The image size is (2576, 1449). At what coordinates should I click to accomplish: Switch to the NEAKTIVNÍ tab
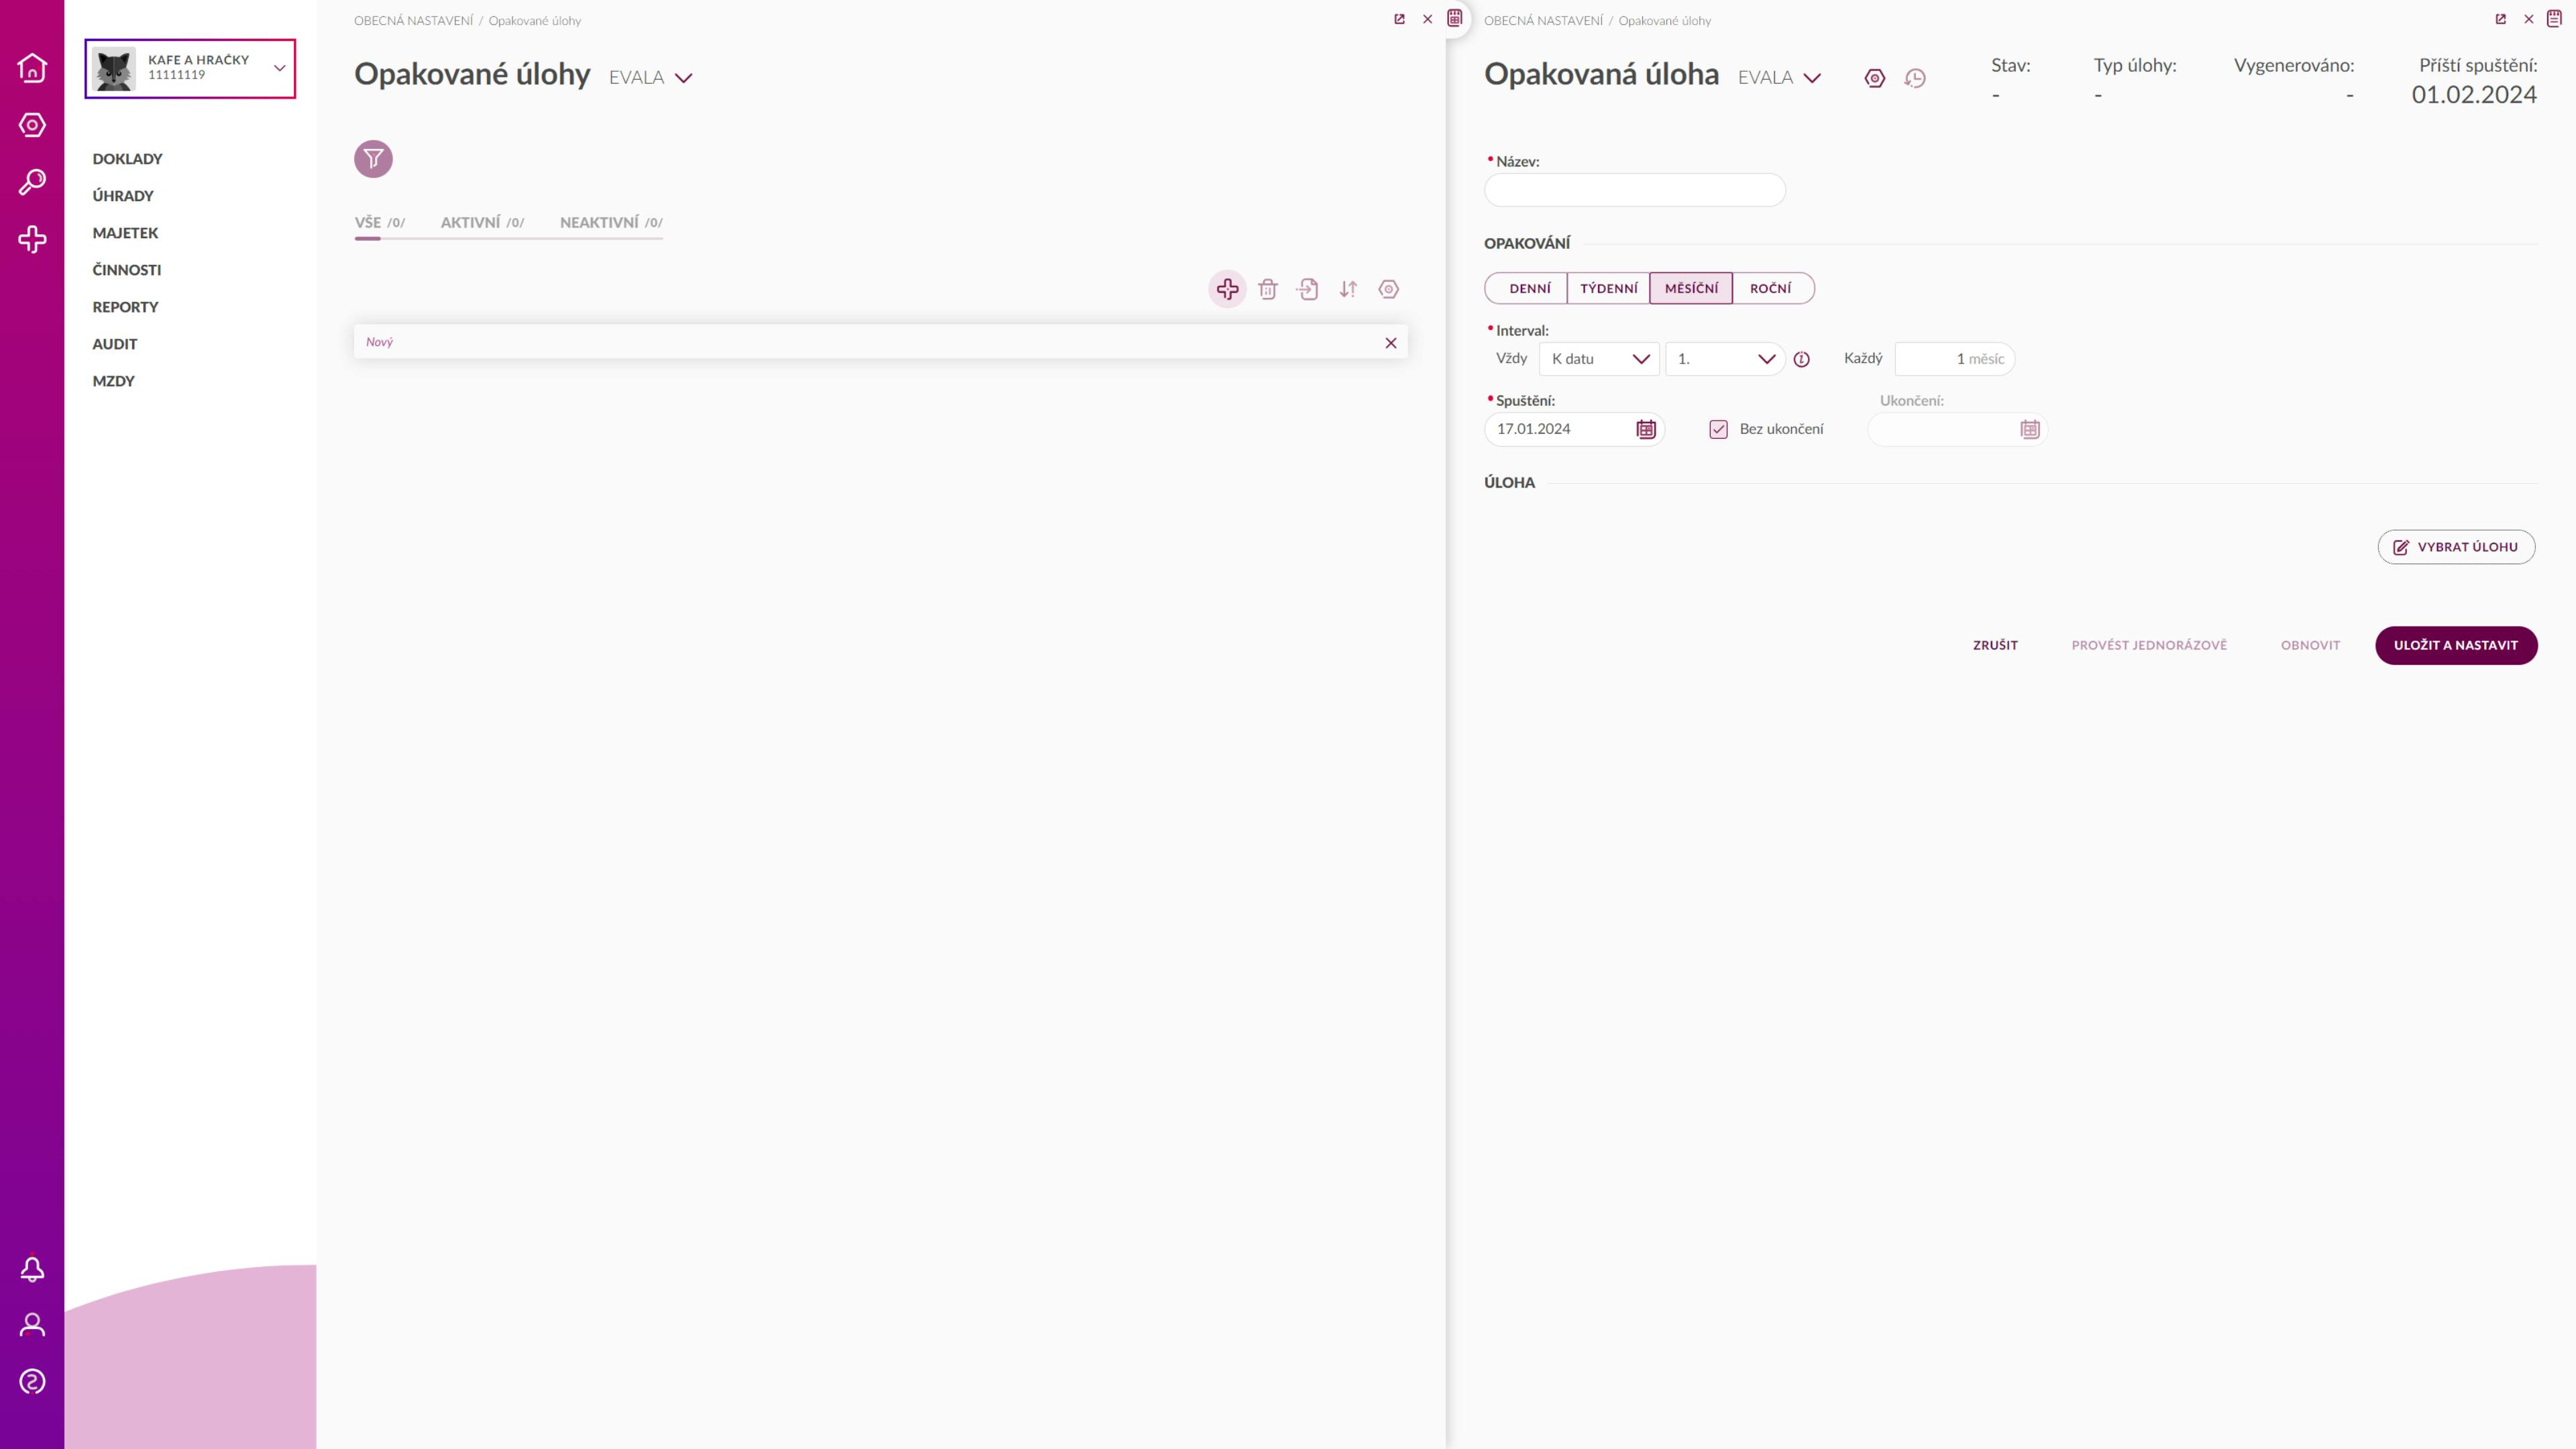click(x=611, y=222)
